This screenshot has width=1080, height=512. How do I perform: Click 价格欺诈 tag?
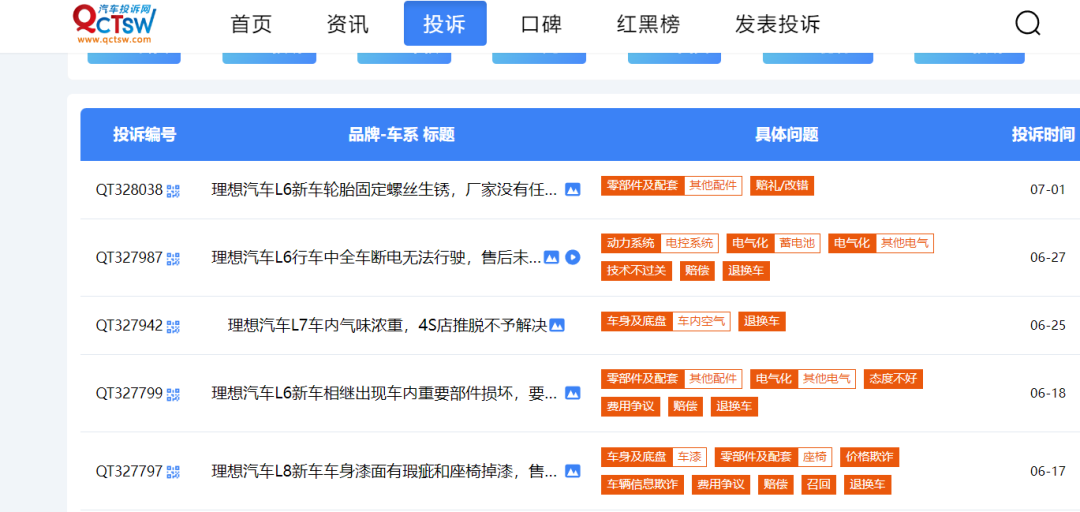[869, 457]
